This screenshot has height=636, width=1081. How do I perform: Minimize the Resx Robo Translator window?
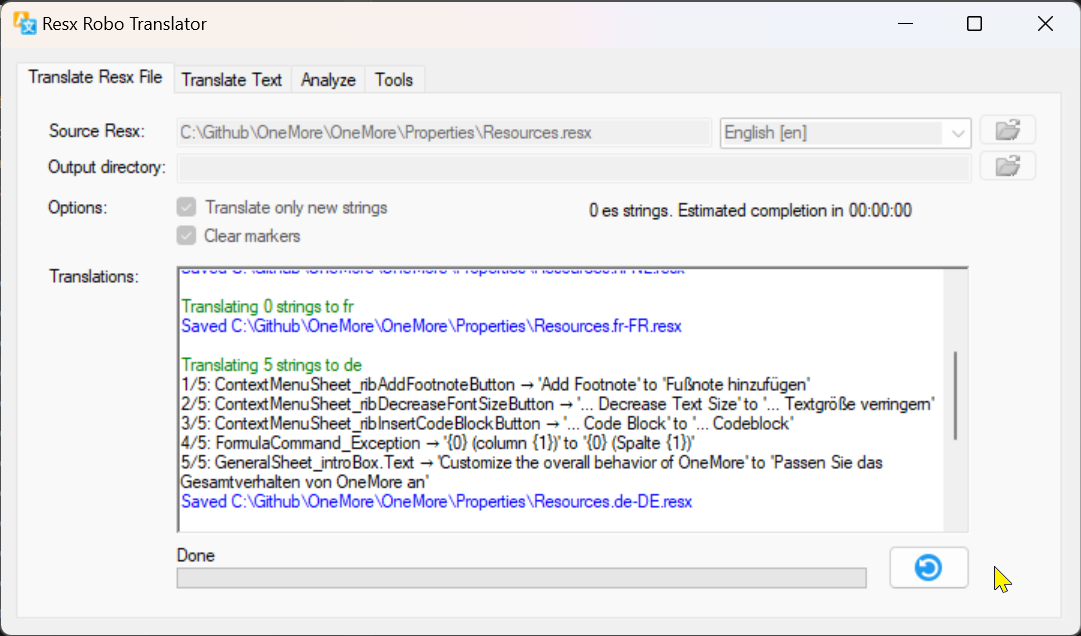(x=905, y=23)
